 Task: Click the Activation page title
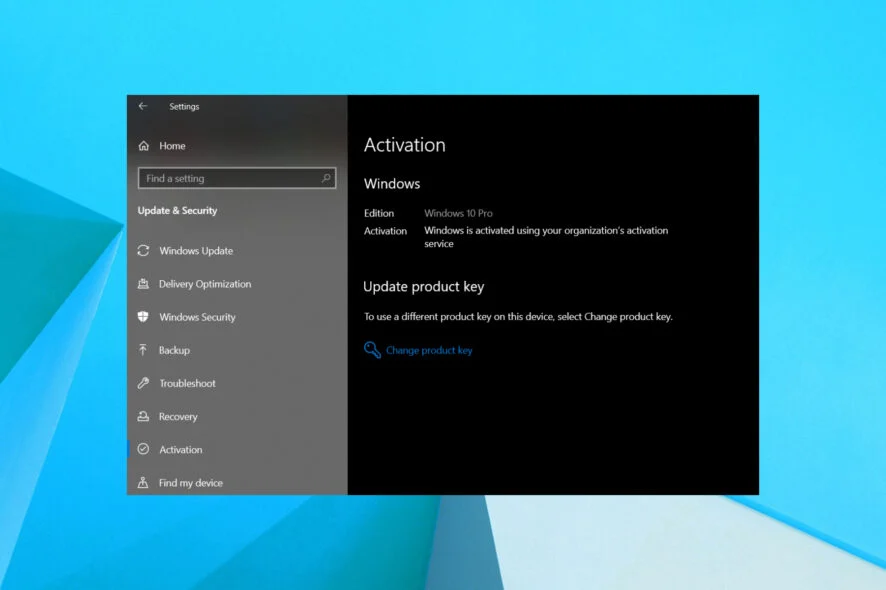point(405,145)
